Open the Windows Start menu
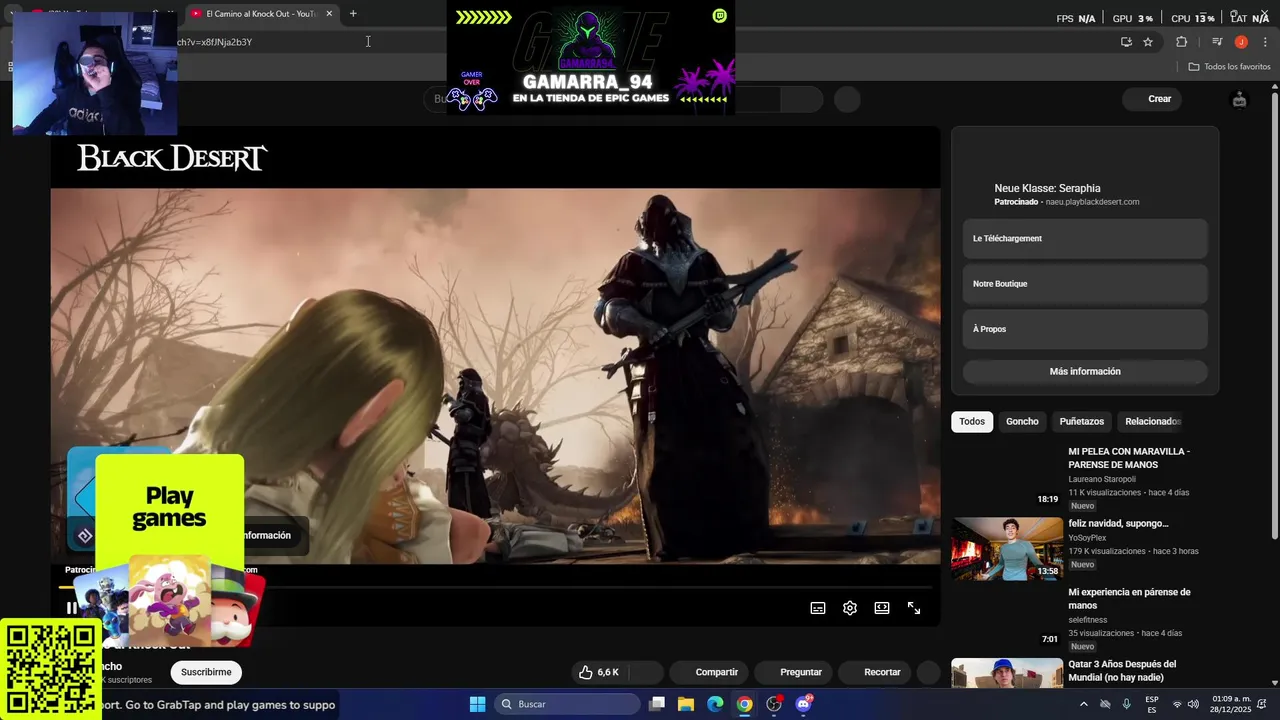 (x=478, y=704)
